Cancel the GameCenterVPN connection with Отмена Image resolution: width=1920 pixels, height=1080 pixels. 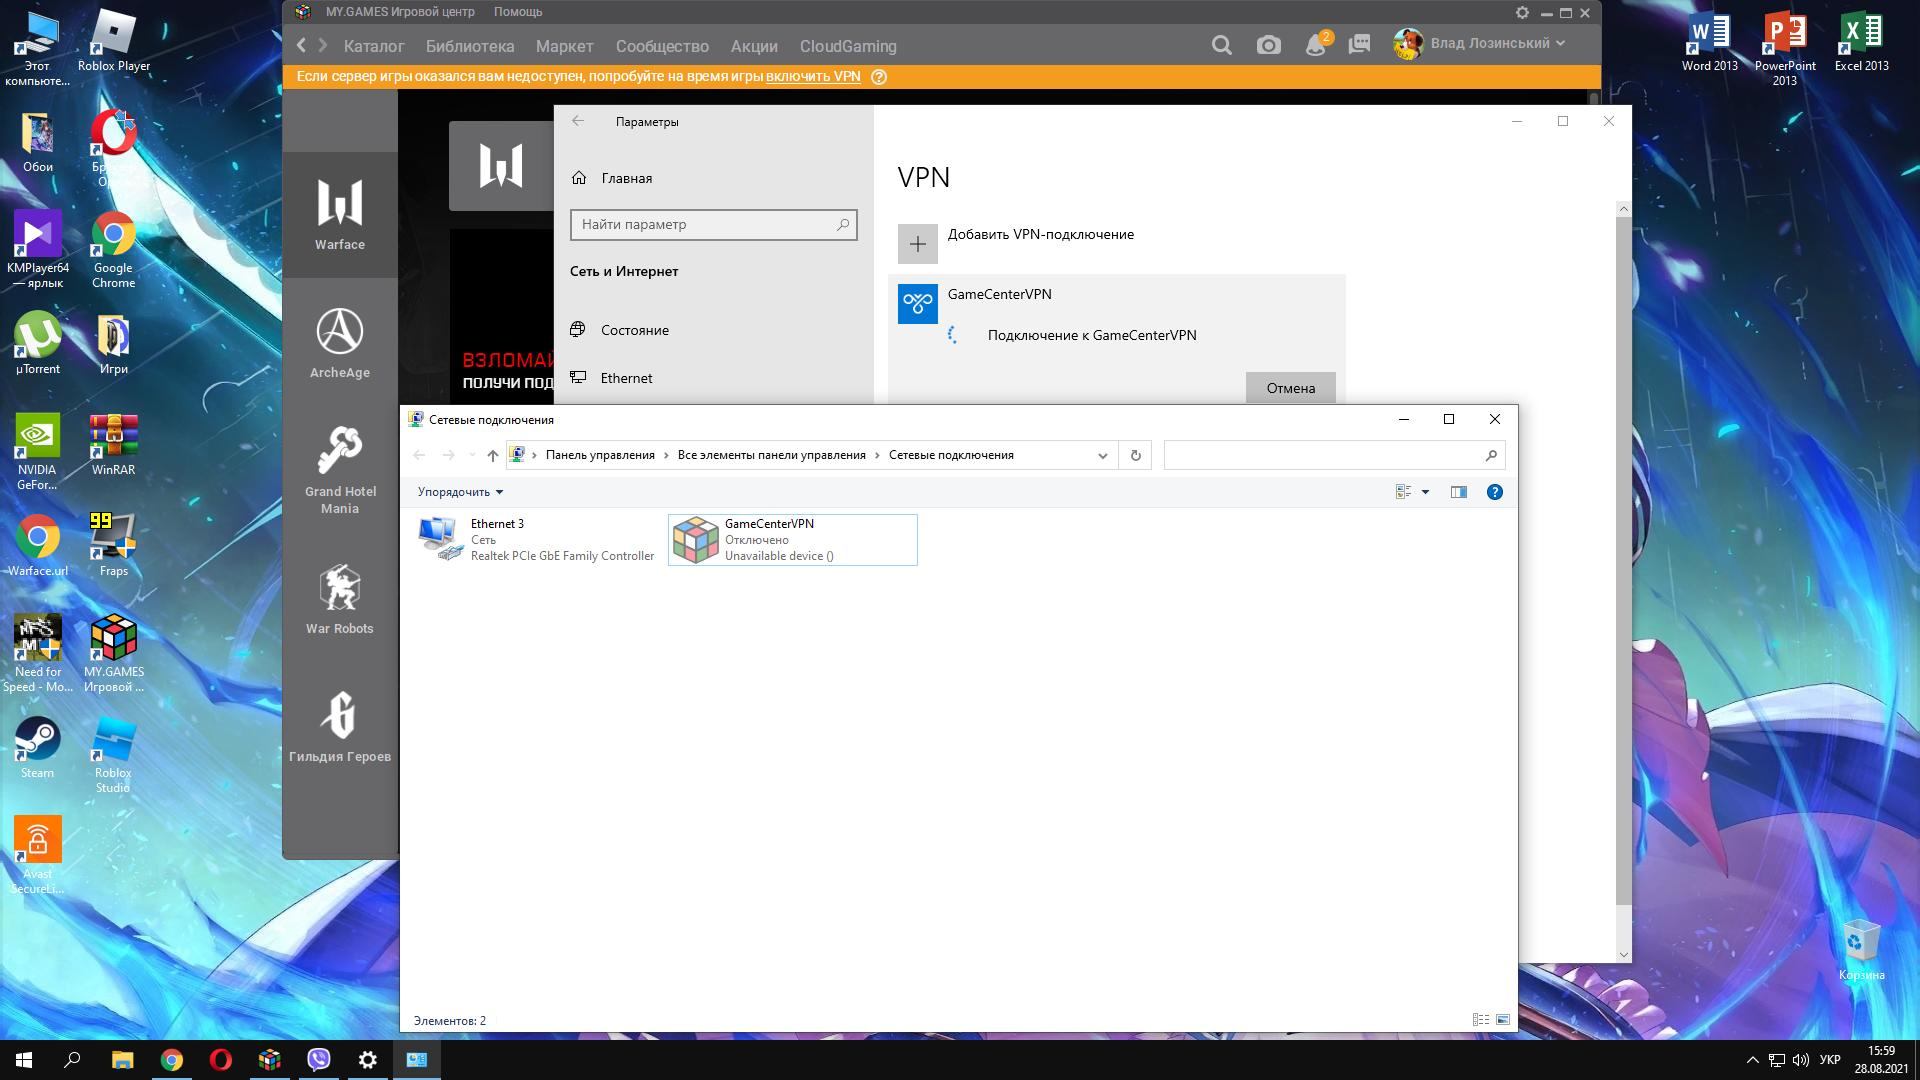[1290, 388]
